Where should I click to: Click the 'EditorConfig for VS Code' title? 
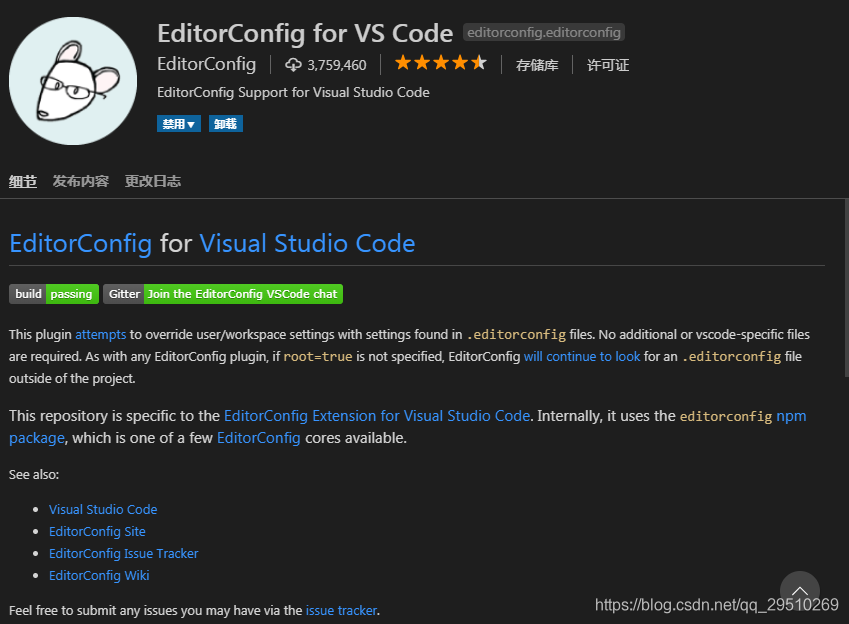[x=305, y=33]
